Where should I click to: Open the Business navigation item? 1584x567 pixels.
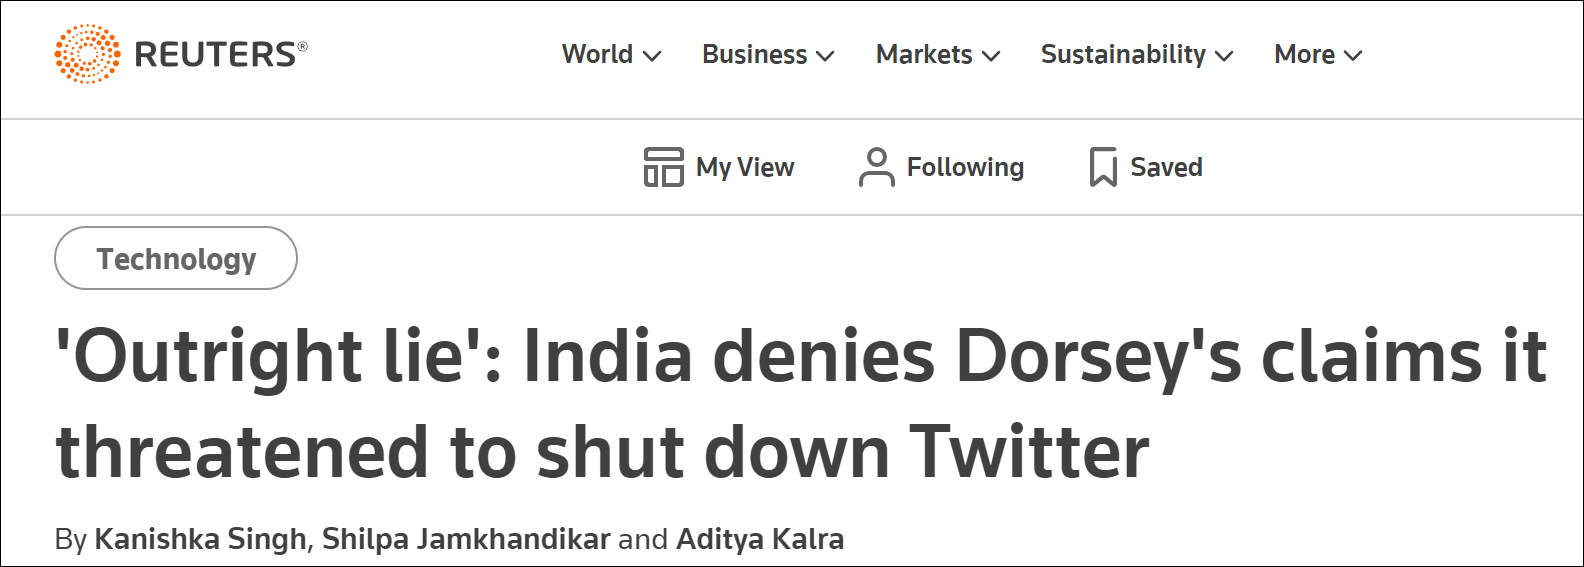754,54
